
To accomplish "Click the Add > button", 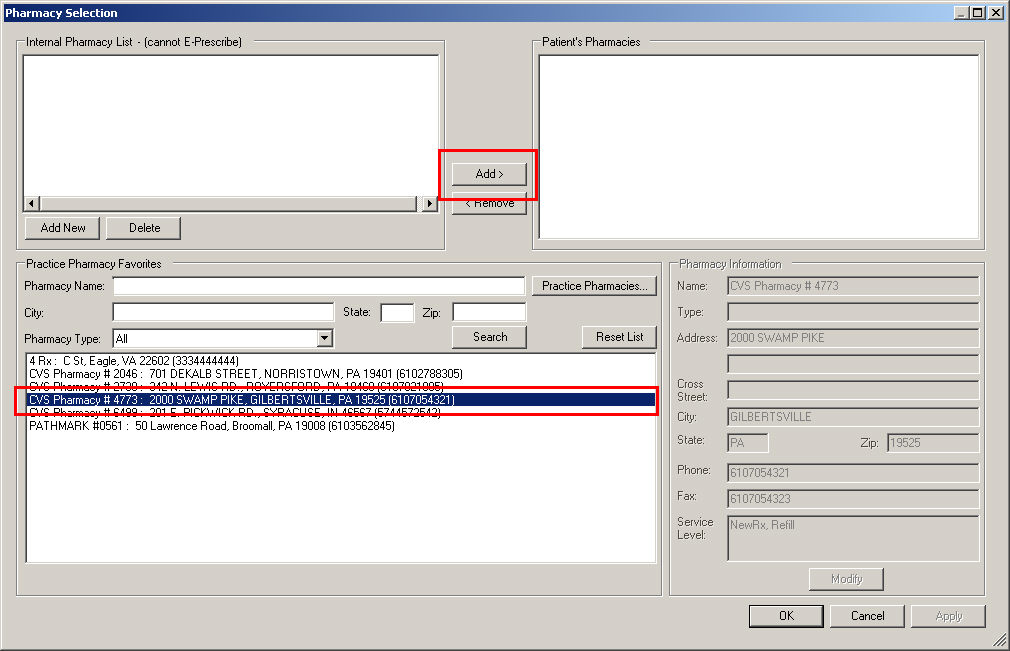I will coord(489,174).
